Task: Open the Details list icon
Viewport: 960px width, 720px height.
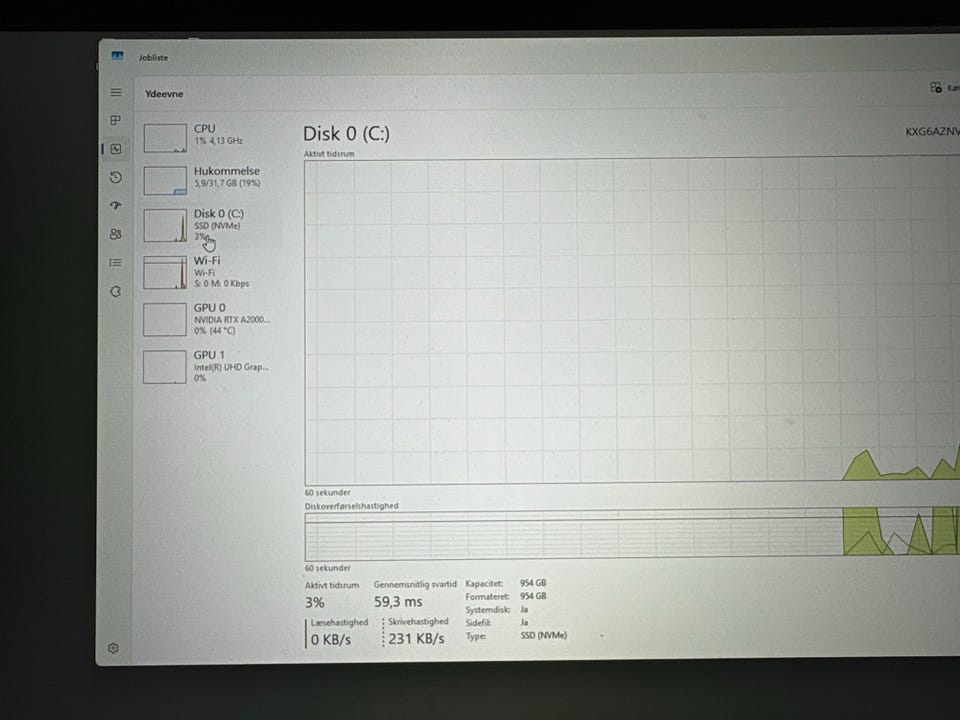Action: coord(116,263)
